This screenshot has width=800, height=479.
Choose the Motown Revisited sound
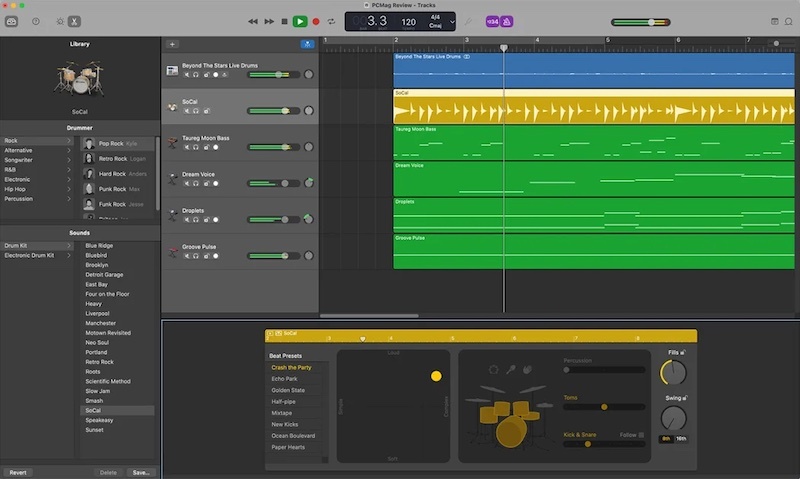click(x=107, y=333)
